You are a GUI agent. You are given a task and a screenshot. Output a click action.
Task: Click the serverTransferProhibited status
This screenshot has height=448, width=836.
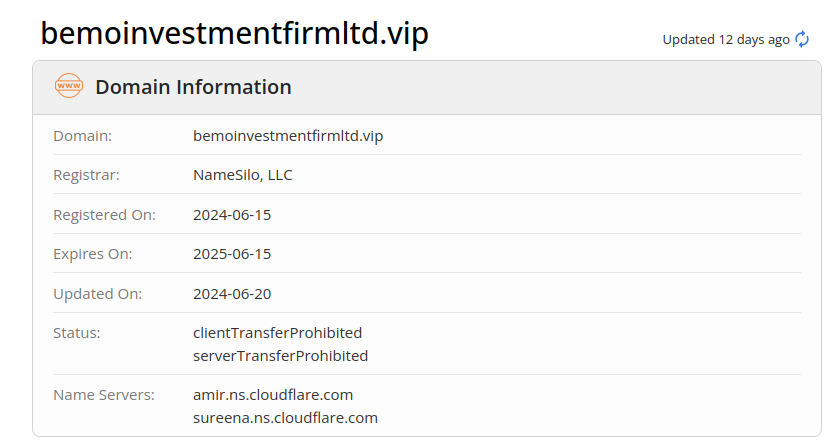280,356
